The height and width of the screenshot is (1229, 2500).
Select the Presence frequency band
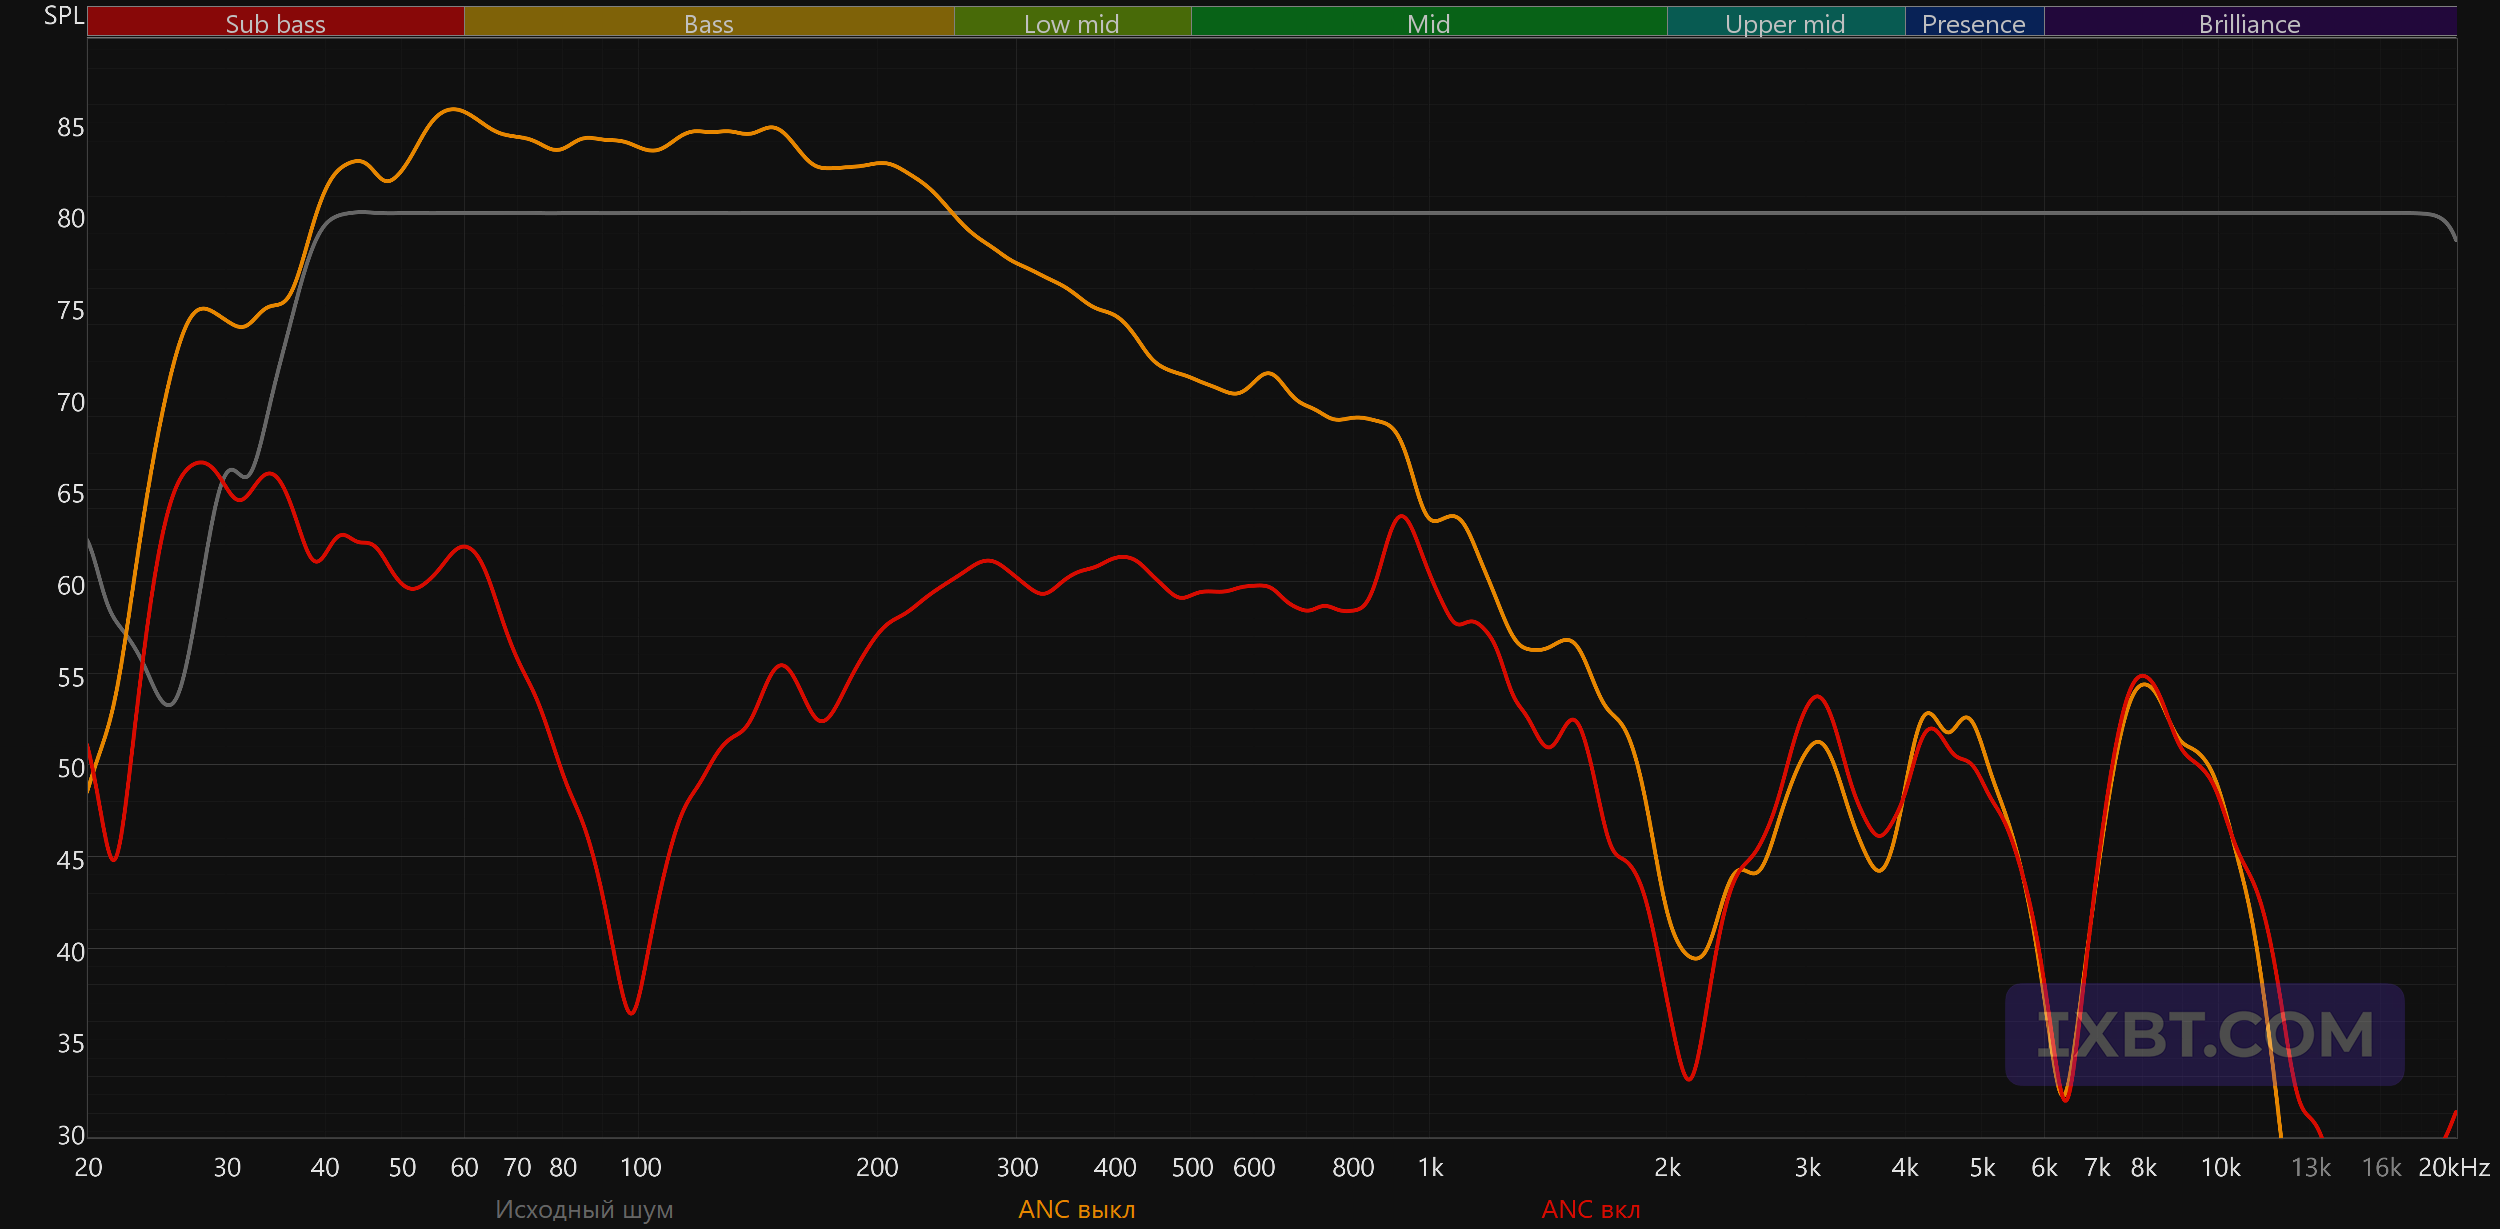(x=1974, y=22)
